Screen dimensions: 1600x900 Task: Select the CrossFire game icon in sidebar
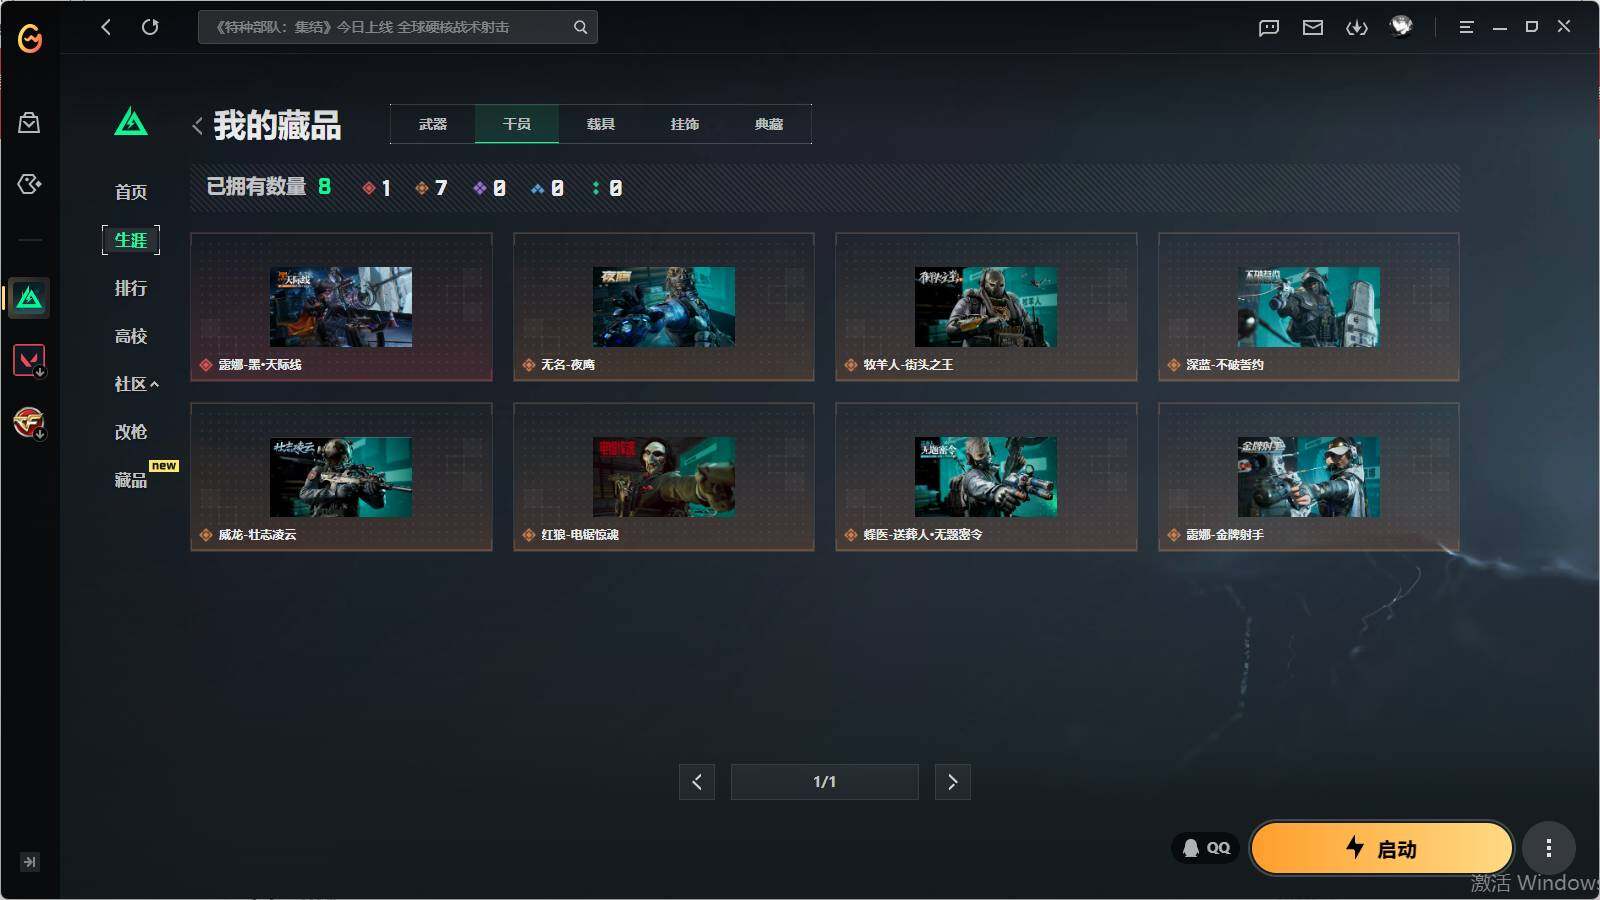(x=29, y=422)
